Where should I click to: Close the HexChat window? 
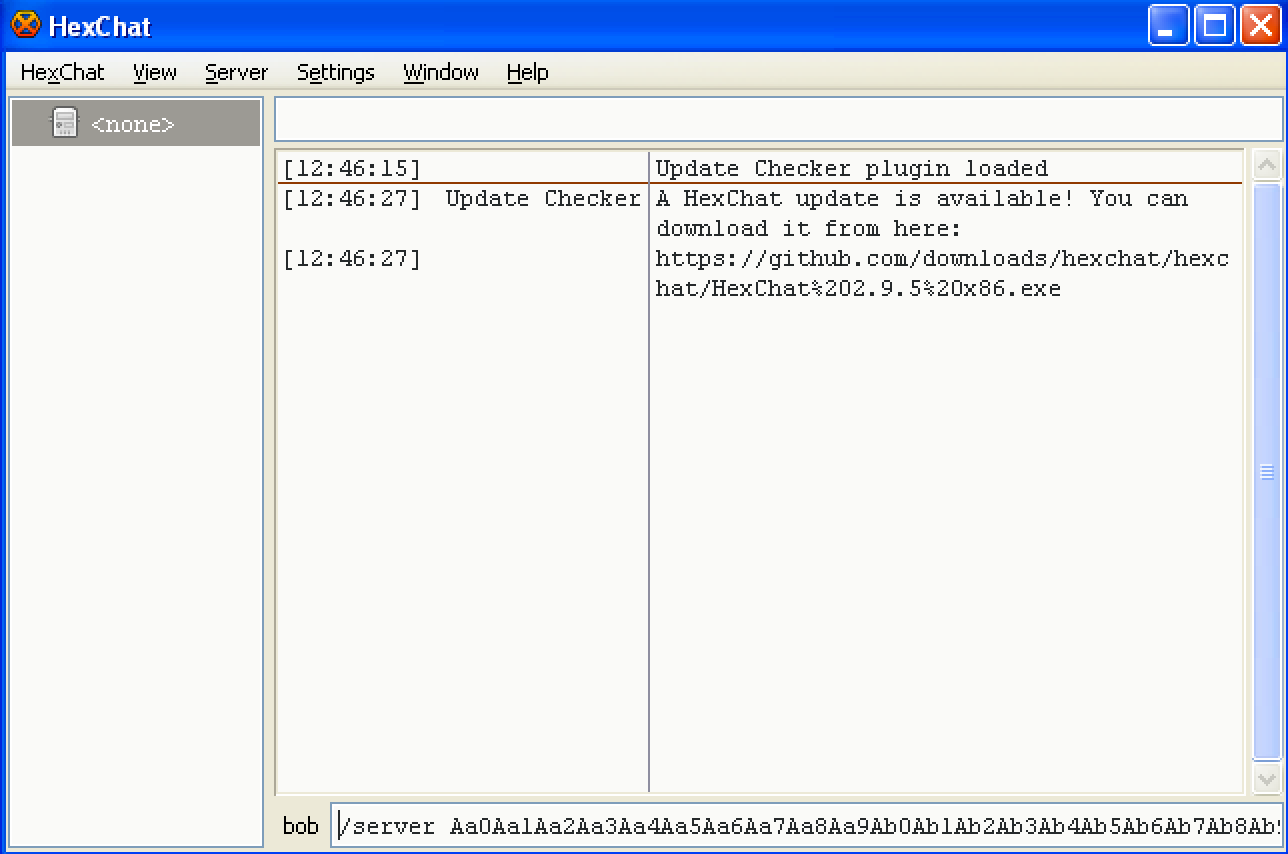(1260, 25)
